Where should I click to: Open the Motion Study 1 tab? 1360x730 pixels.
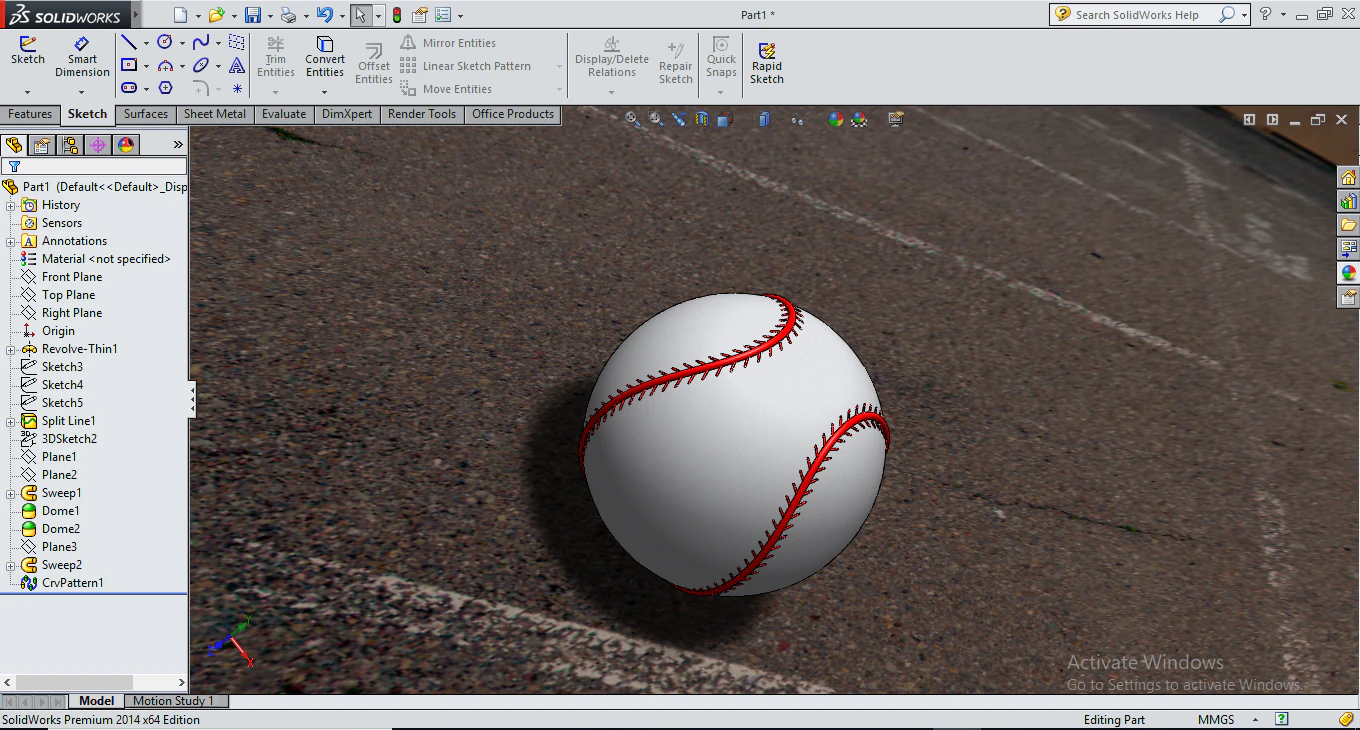pos(174,701)
